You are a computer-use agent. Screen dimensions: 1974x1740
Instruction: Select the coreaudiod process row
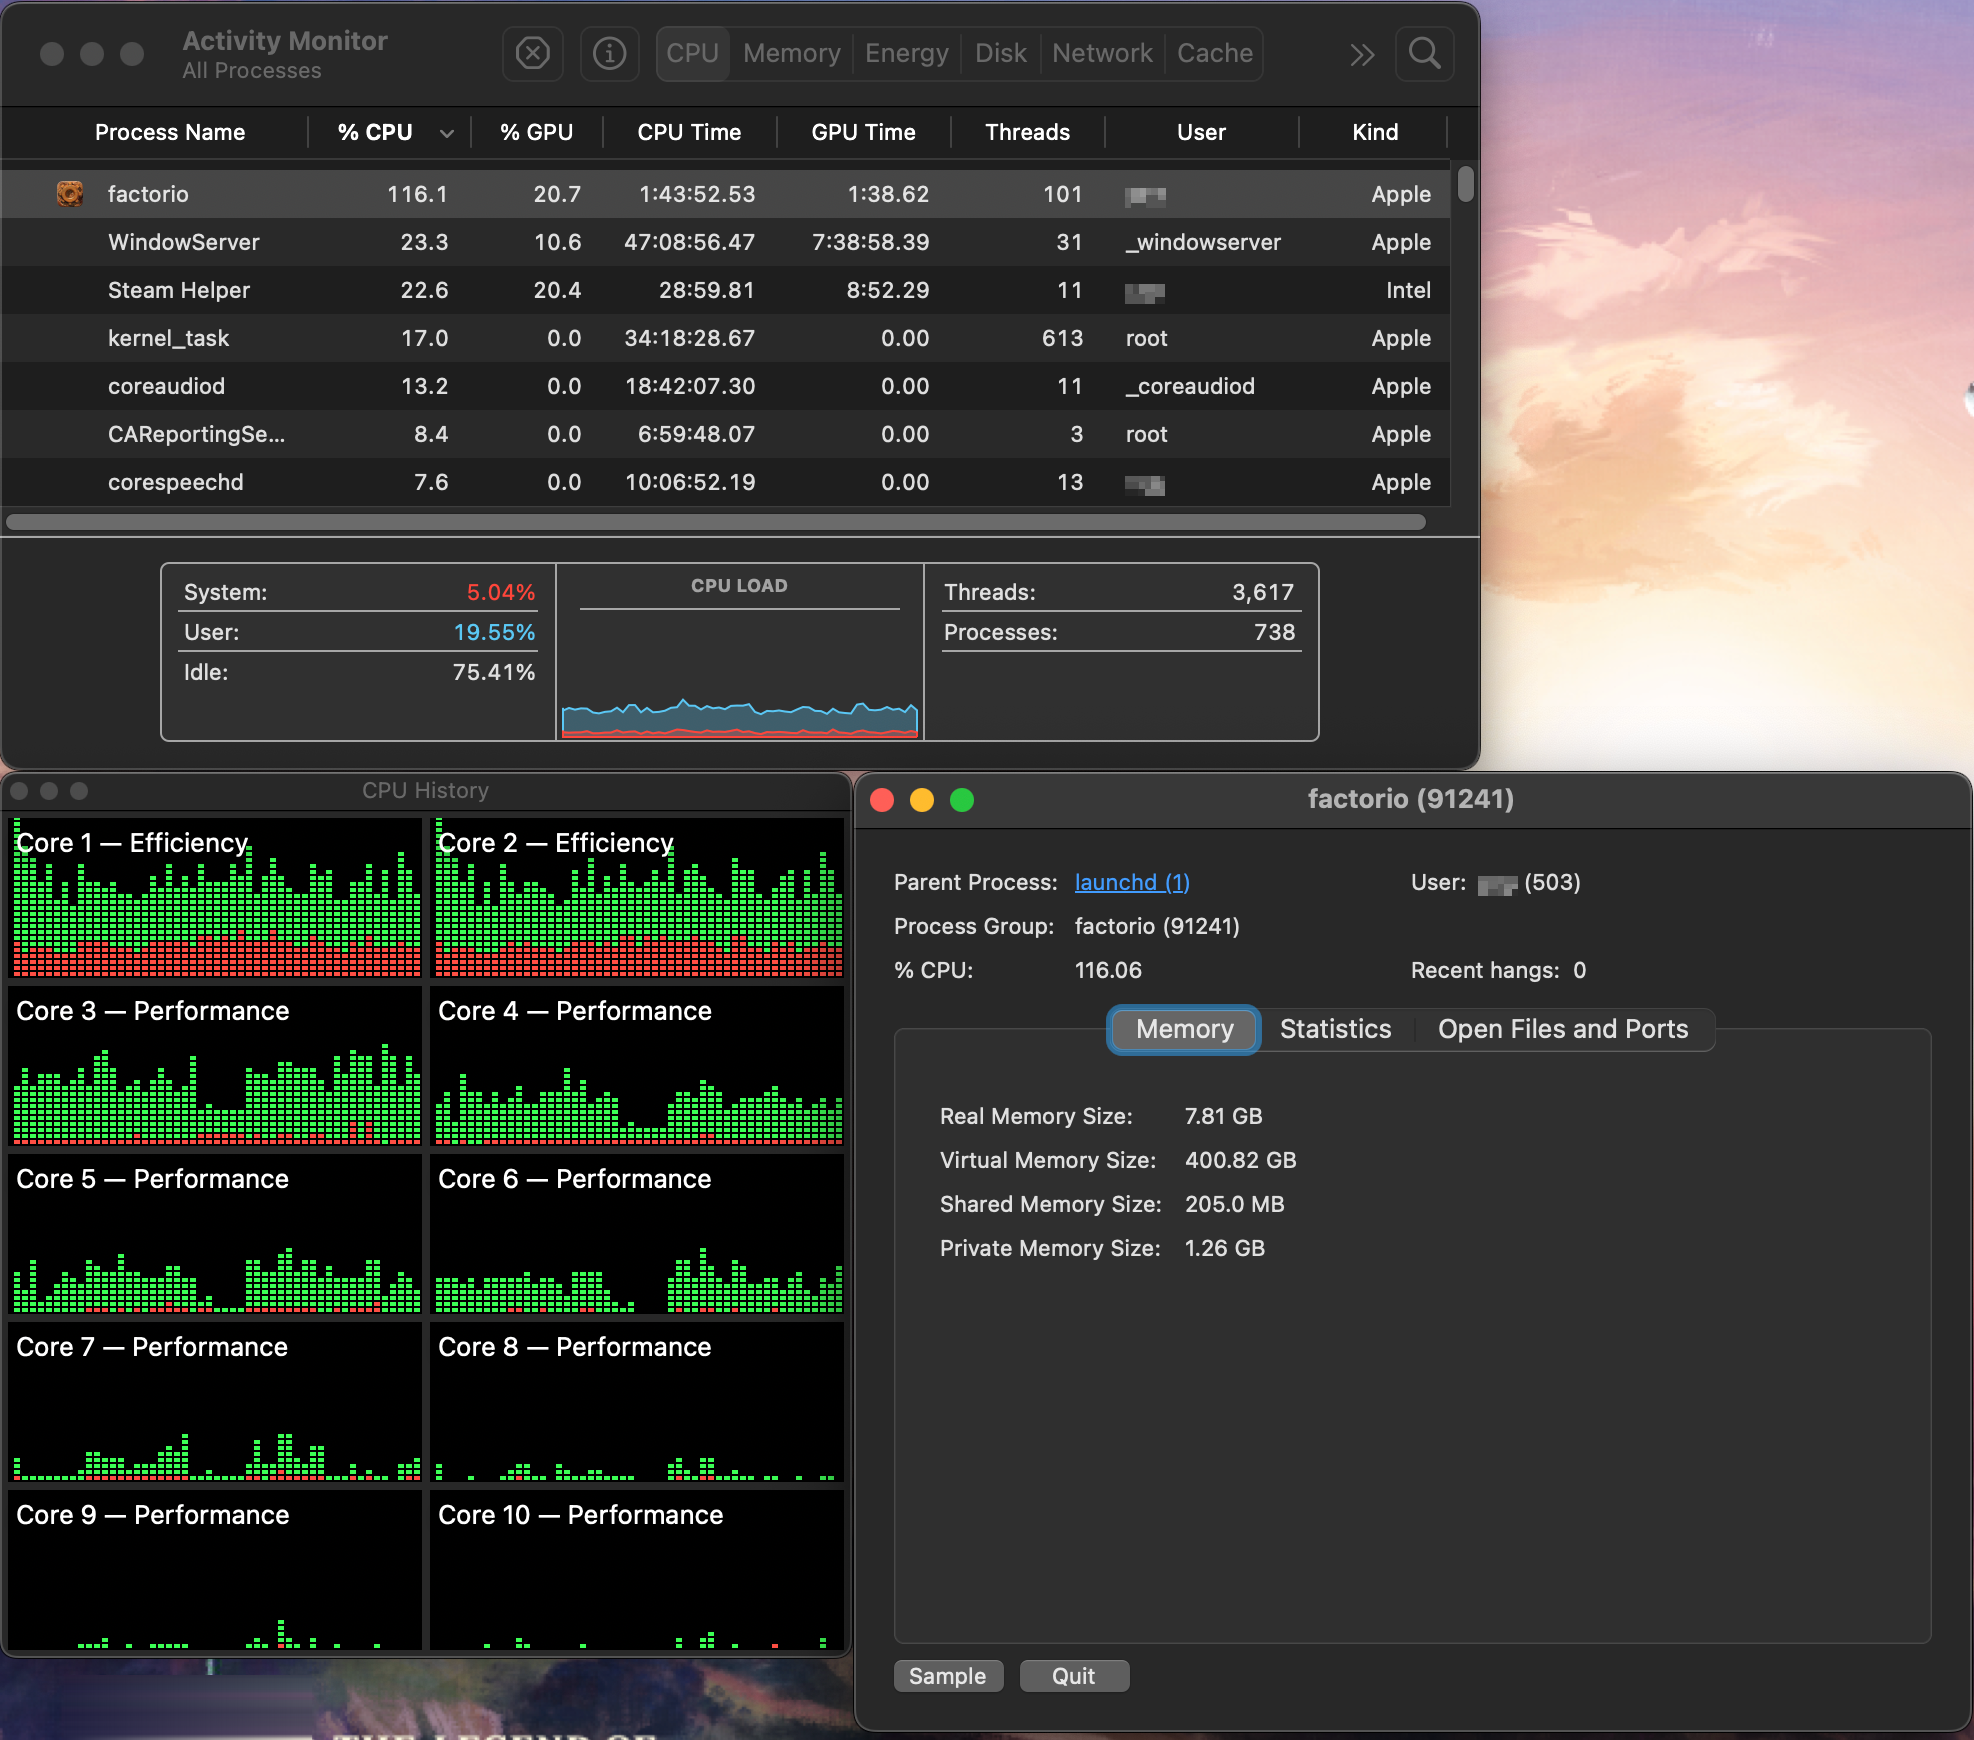coord(725,386)
